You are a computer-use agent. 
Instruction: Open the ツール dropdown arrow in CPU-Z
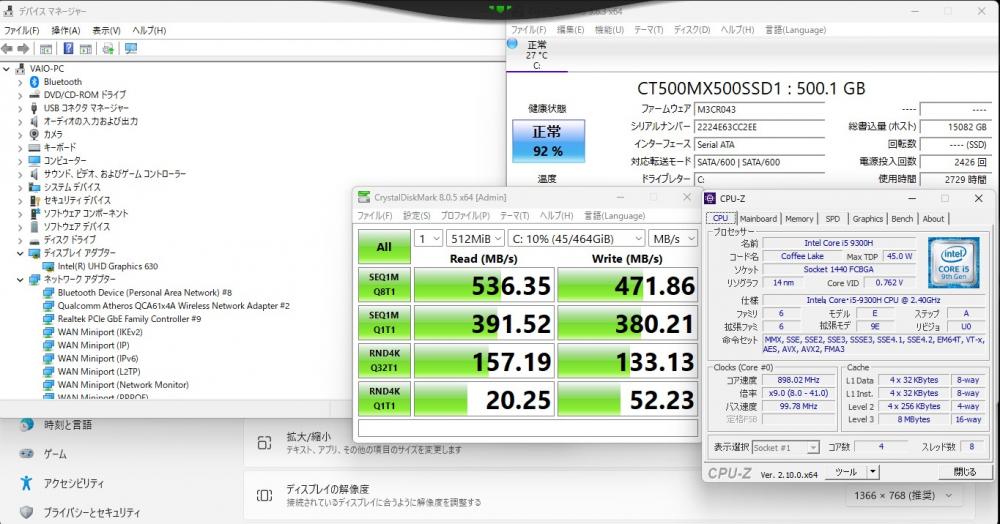pos(873,472)
